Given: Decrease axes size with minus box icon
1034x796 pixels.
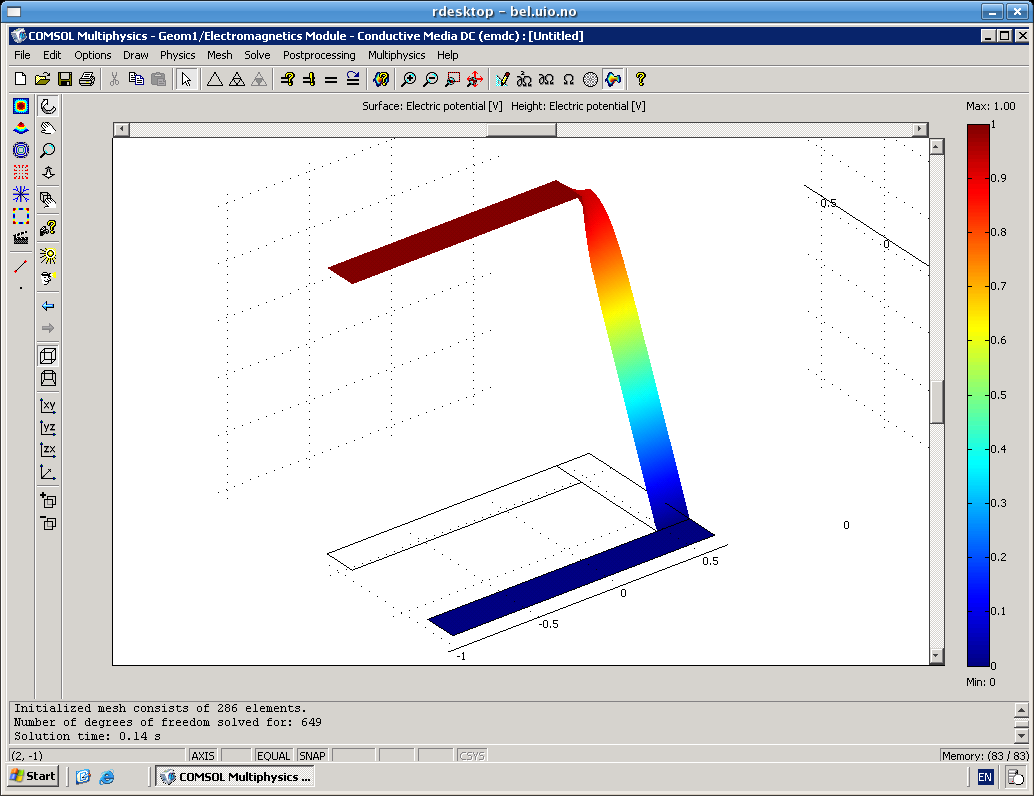Looking at the screenshot, I should 48,523.
